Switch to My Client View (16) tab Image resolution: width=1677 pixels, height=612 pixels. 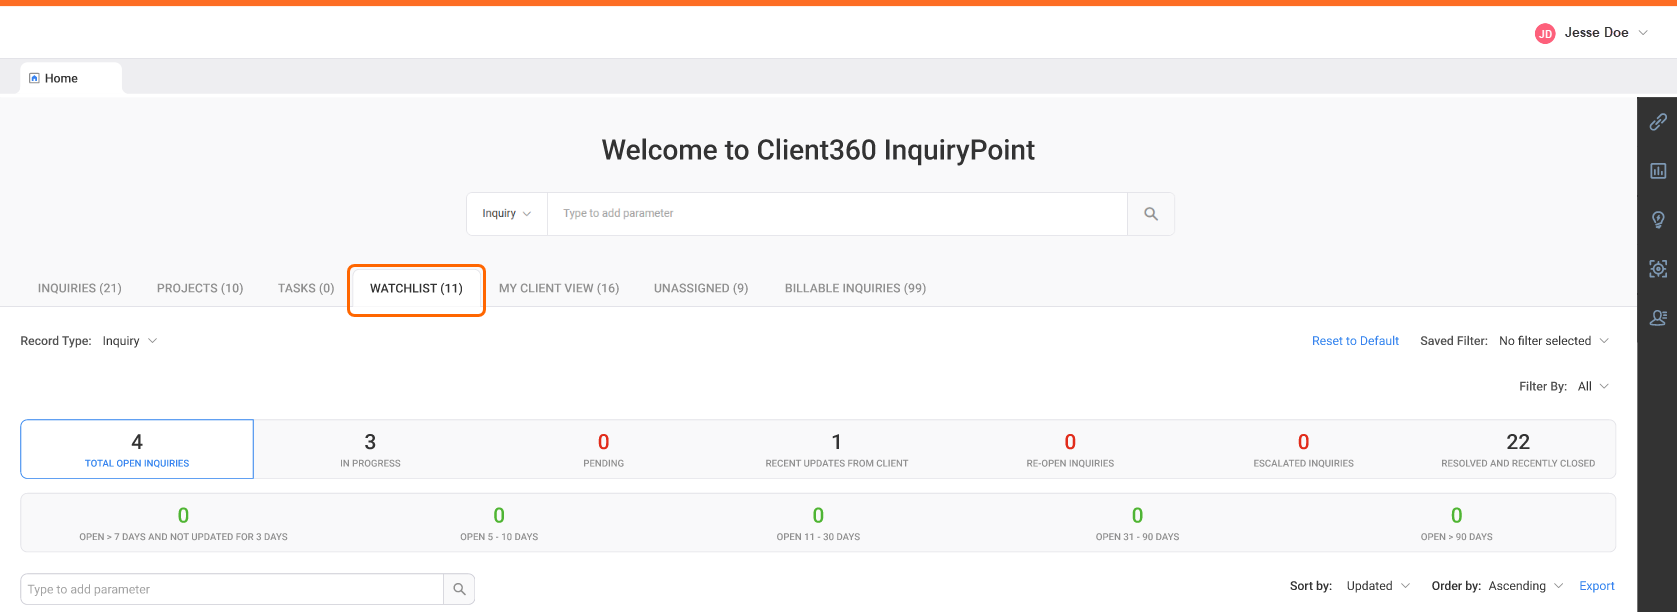click(x=559, y=288)
